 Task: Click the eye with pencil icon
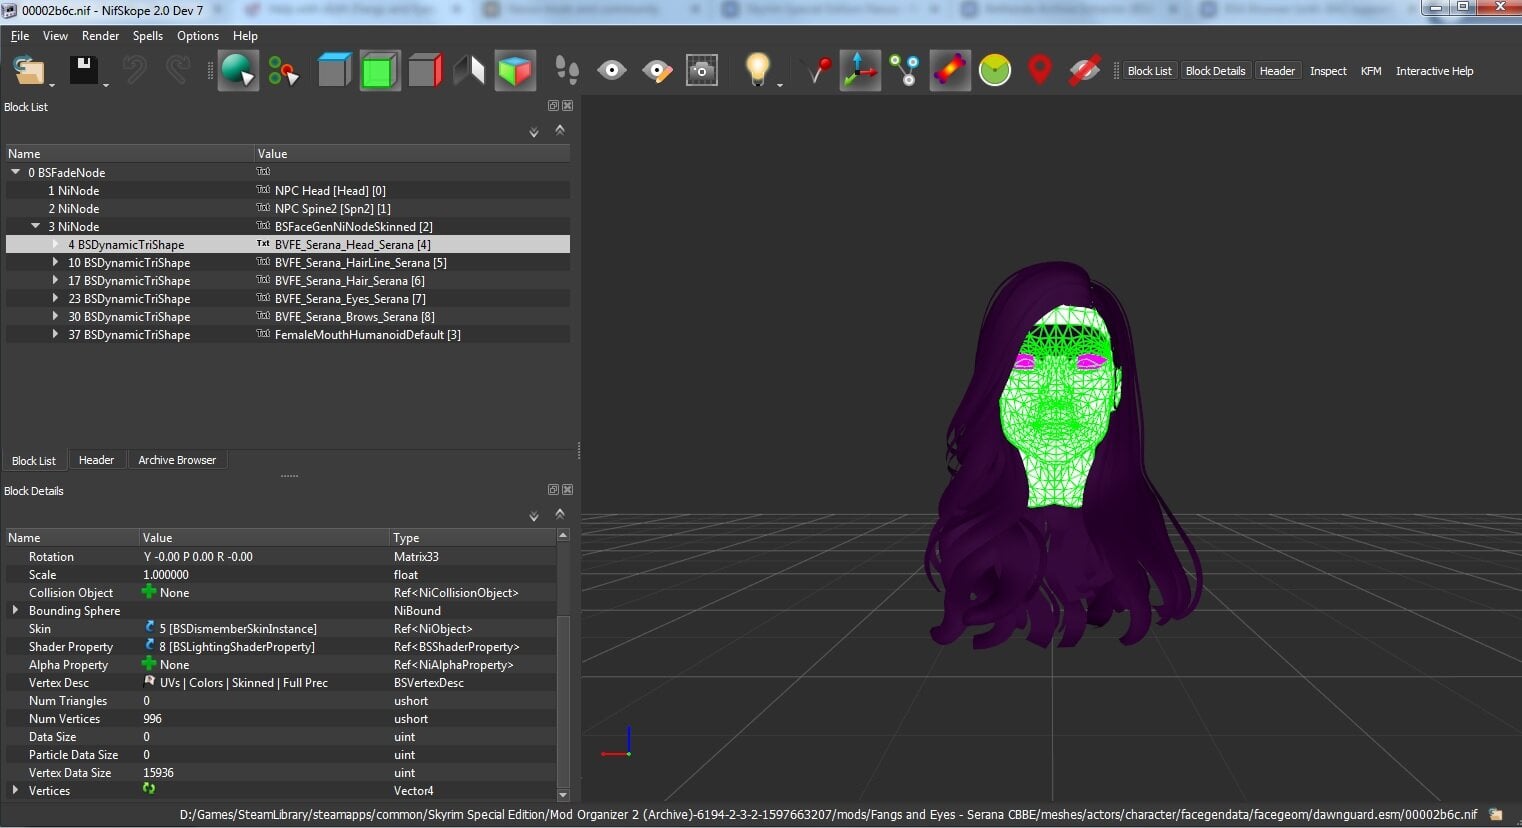pyautogui.click(x=657, y=71)
